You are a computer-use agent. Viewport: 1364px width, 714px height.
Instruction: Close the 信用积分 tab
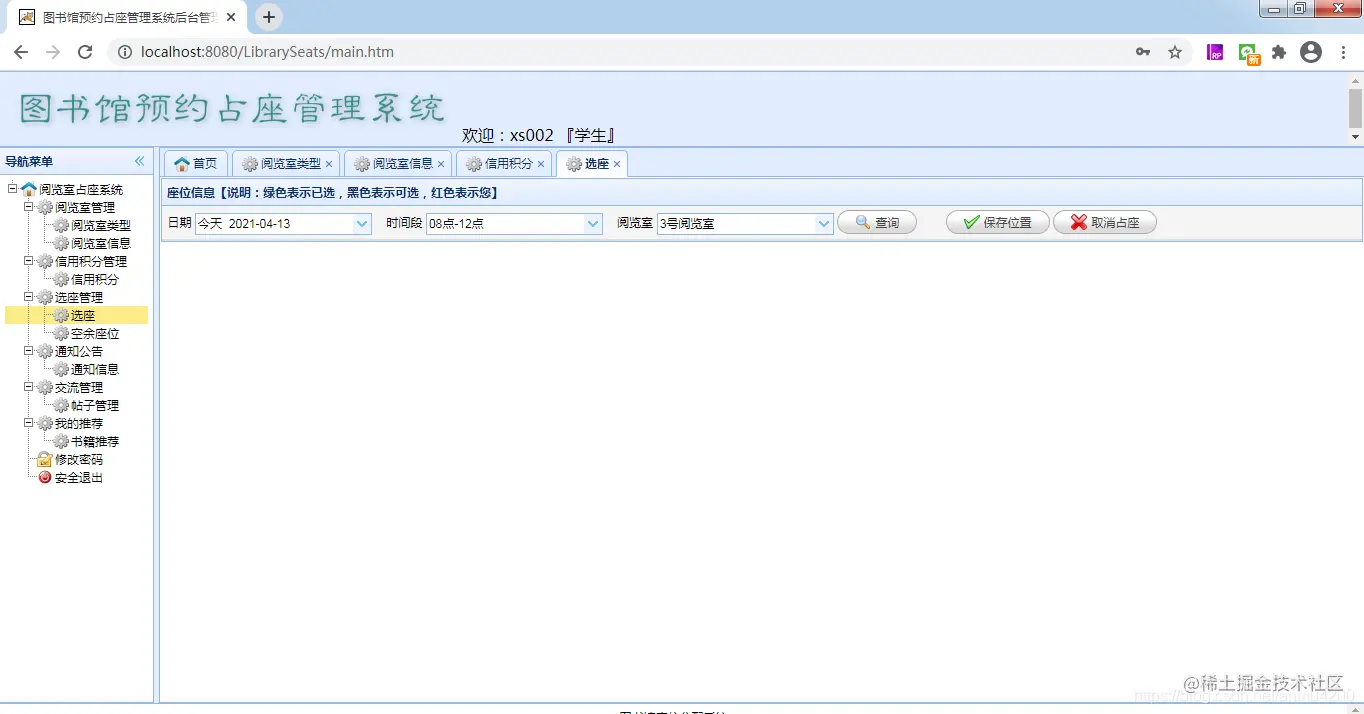(541, 164)
